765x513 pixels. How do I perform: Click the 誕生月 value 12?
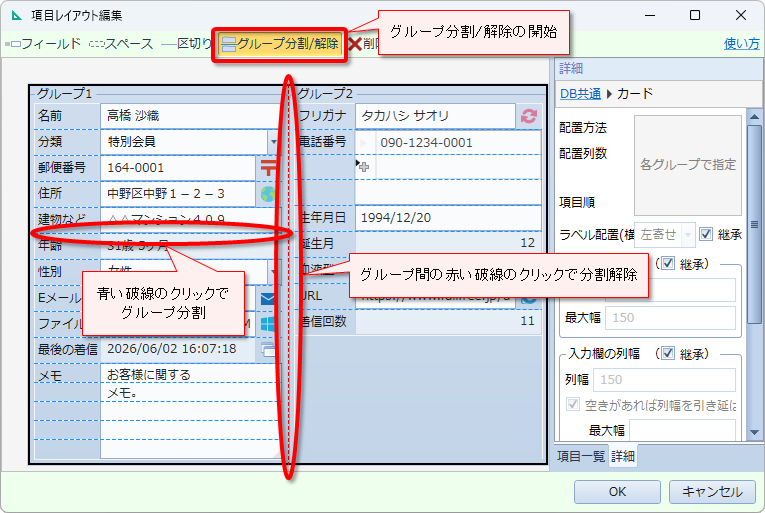pos(448,243)
